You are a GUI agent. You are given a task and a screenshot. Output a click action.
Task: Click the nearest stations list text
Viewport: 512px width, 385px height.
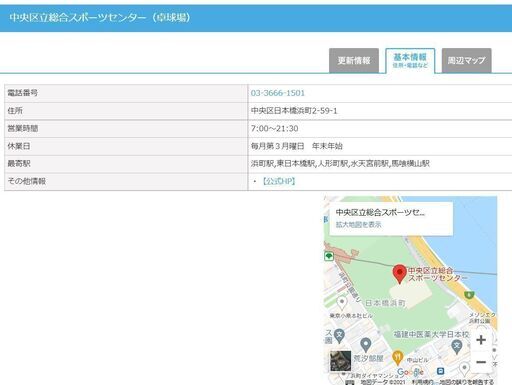click(x=340, y=164)
